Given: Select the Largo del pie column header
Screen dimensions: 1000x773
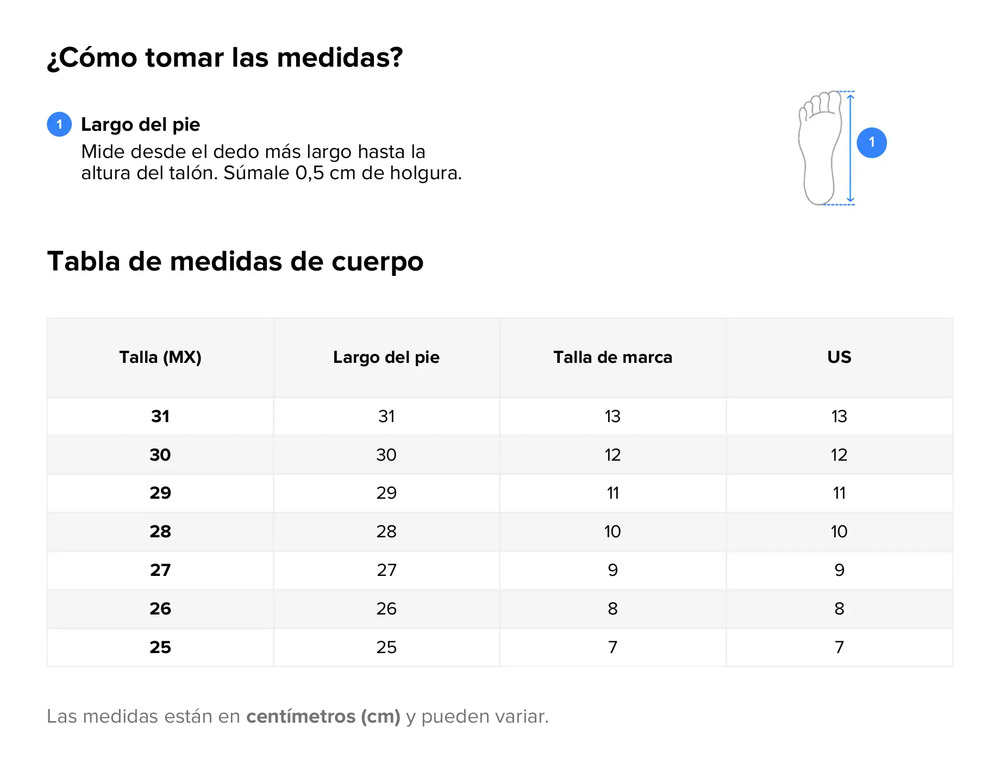Looking at the screenshot, I should coord(386,357).
